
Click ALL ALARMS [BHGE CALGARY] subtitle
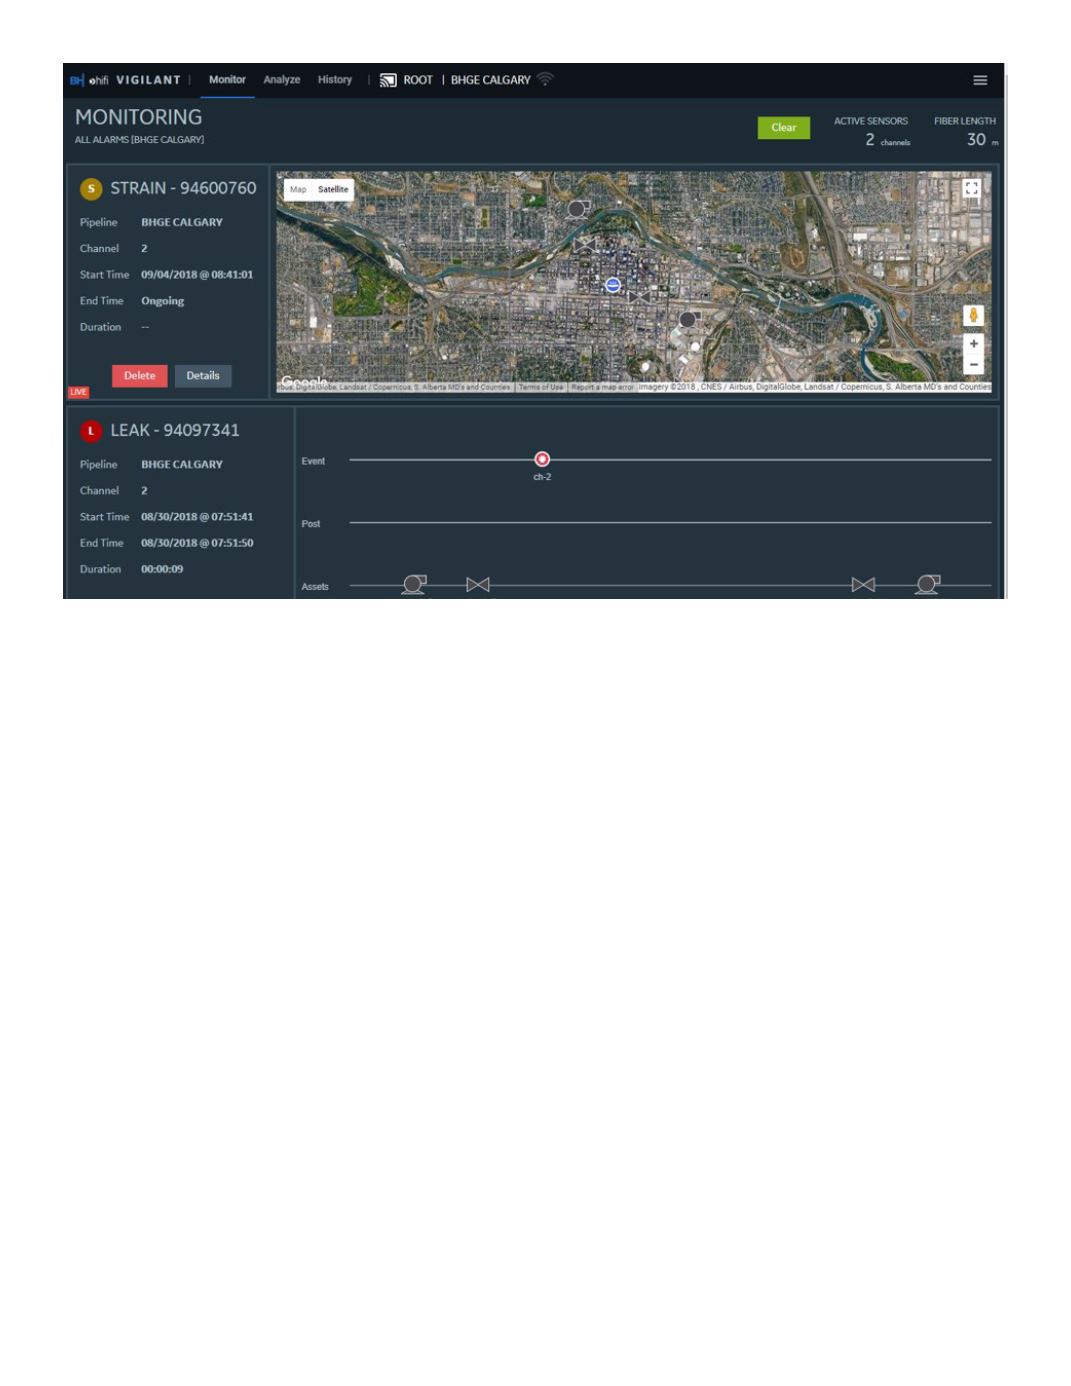pos(139,140)
